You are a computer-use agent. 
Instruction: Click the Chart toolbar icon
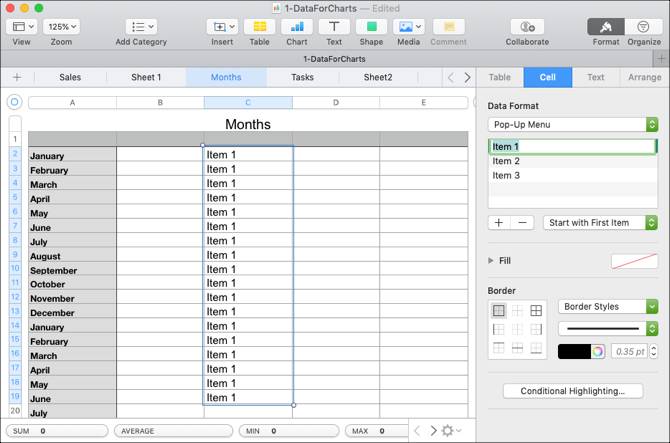point(297,27)
